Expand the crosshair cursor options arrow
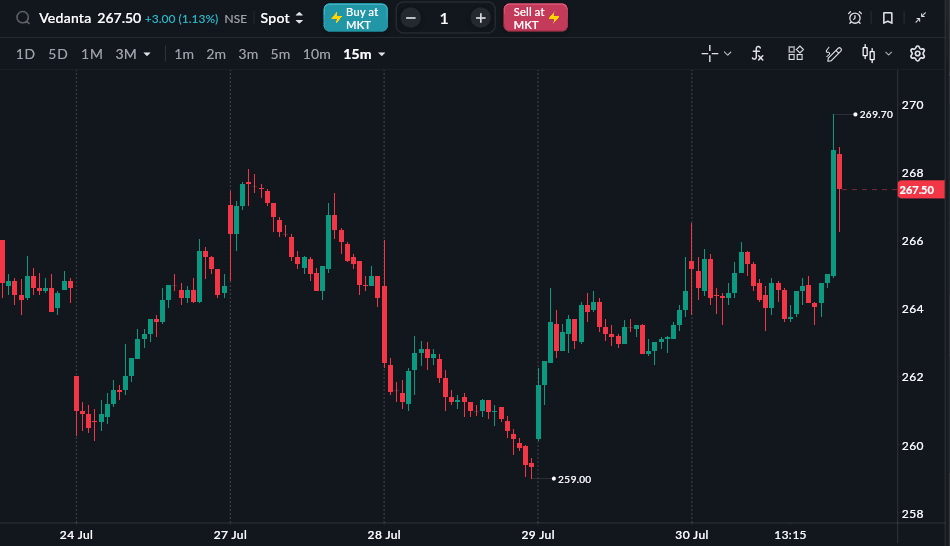This screenshot has width=950, height=546. pyautogui.click(x=728, y=54)
